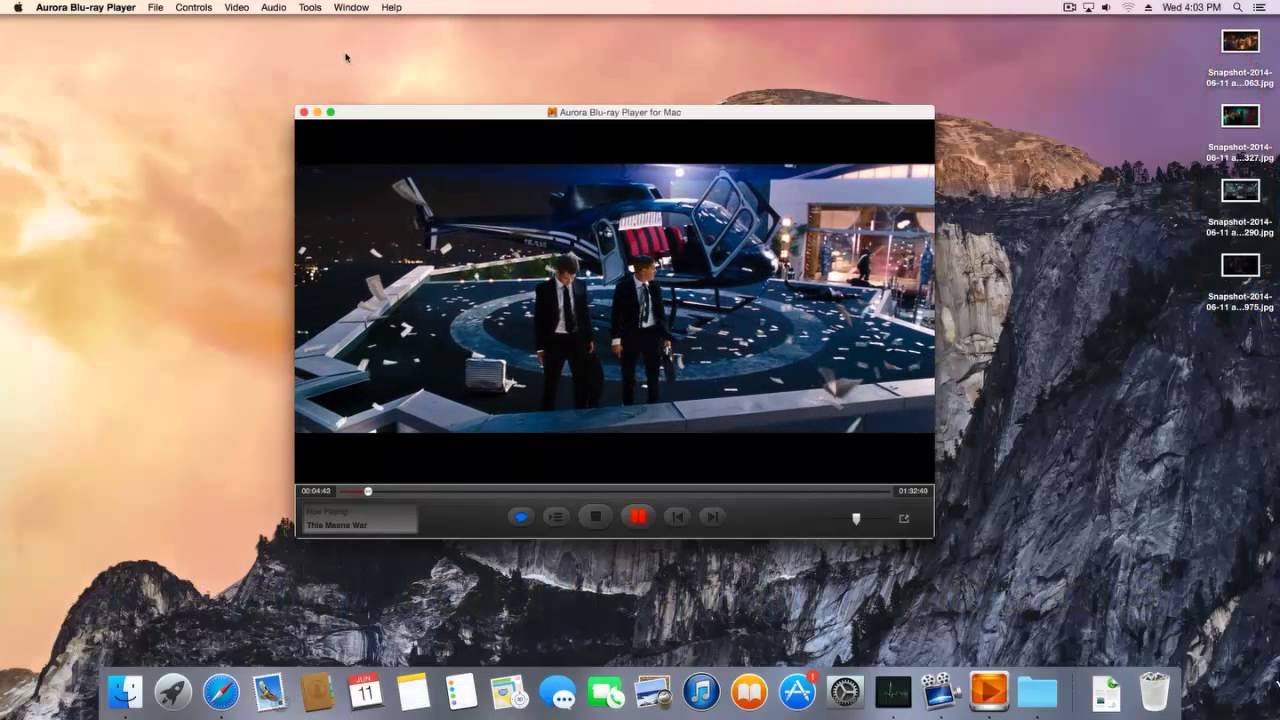Open Finder from the Dock
The width and height of the screenshot is (1280, 720).
pyautogui.click(x=125, y=692)
